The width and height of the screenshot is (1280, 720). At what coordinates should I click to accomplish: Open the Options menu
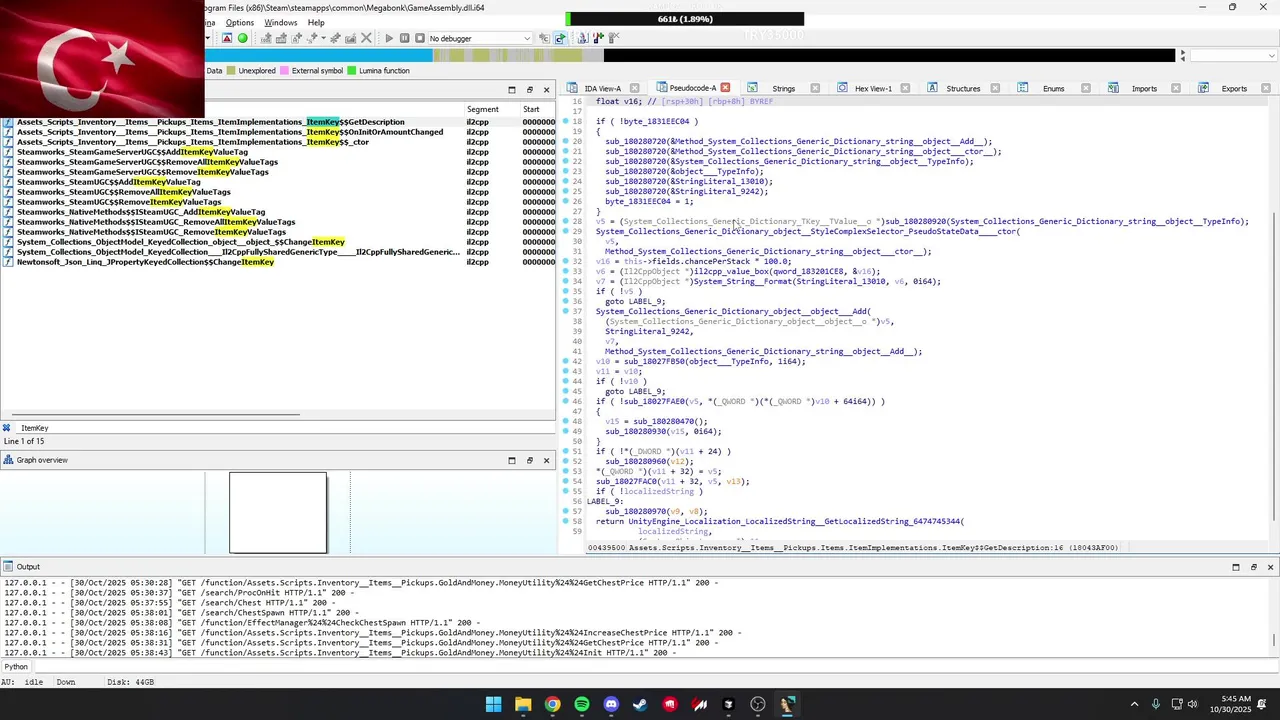pyautogui.click(x=240, y=22)
